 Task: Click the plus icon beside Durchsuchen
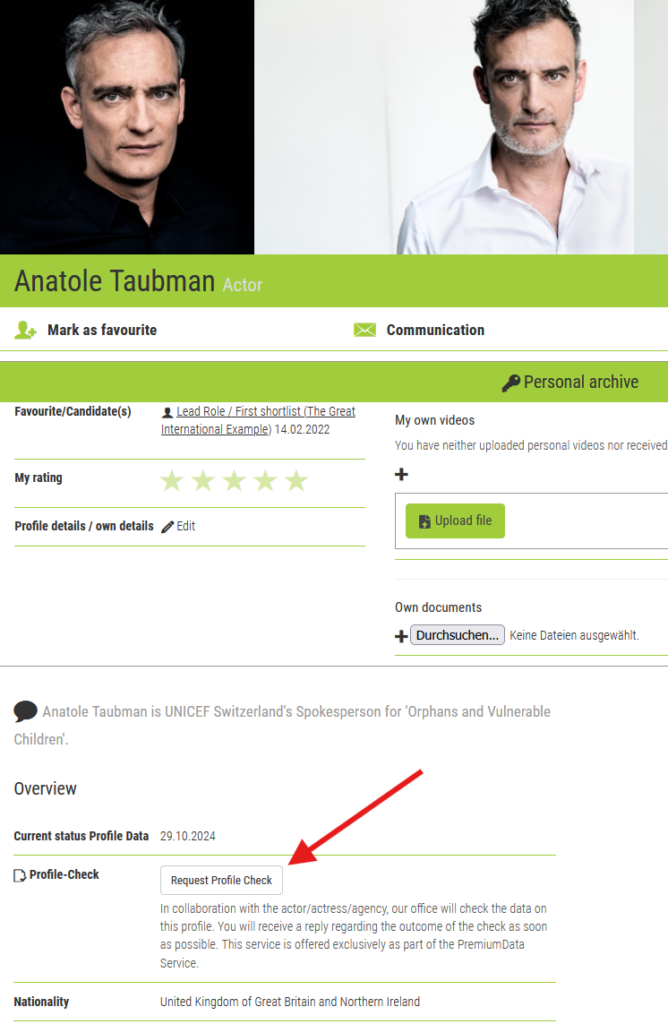tap(401, 635)
